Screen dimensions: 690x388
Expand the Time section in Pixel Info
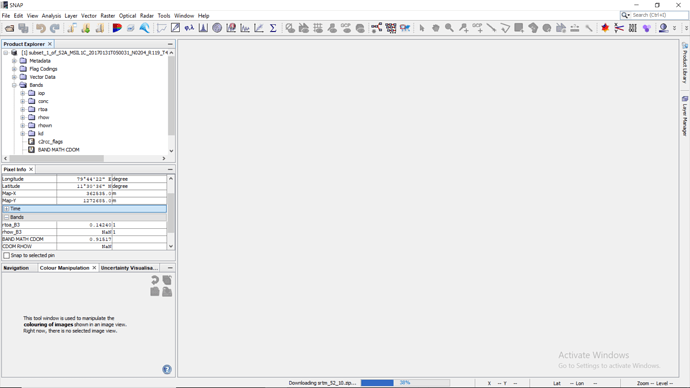pyautogui.click(x=7, y=209)
